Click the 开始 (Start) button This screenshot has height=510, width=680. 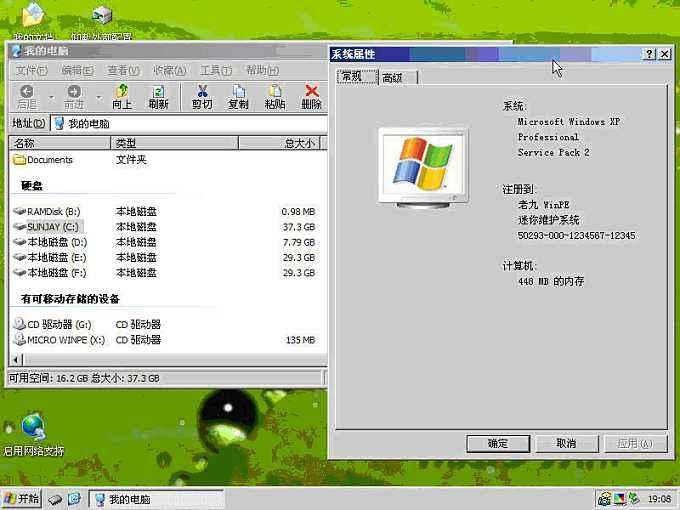tap(21, 498)
